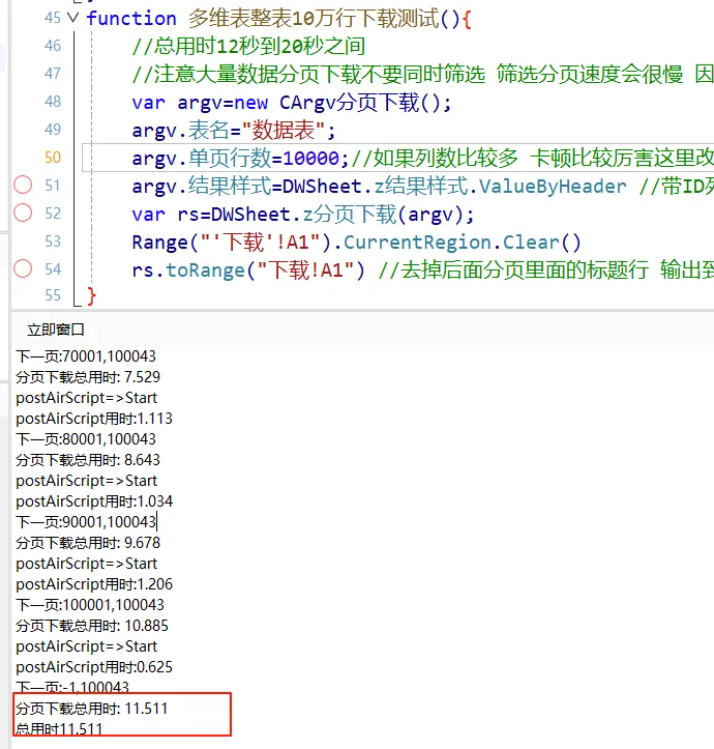
Task: Toggle the breakpoint circle on line 51
Action: coord(23,185)
